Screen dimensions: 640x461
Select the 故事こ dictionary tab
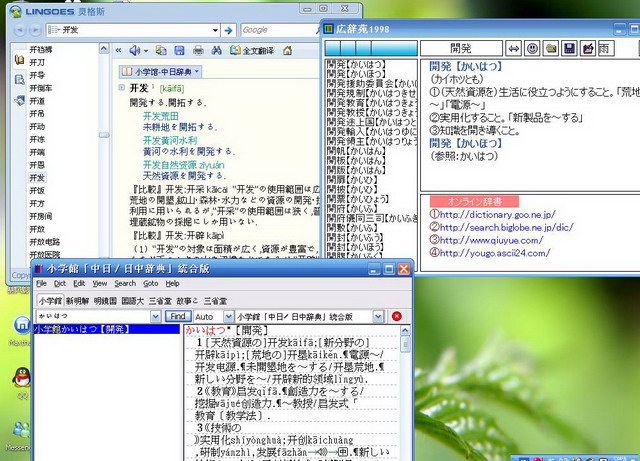point(187,301)
